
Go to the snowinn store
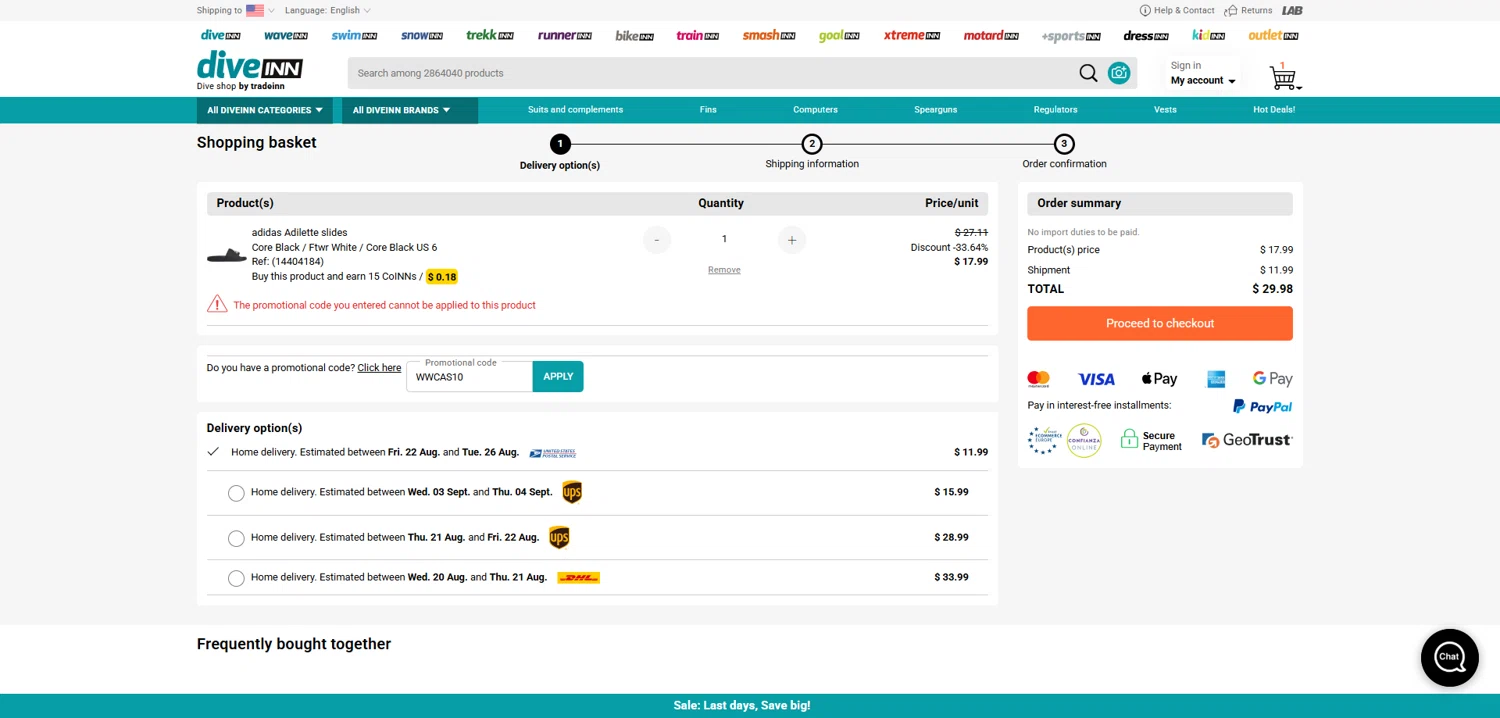(421, 35)
